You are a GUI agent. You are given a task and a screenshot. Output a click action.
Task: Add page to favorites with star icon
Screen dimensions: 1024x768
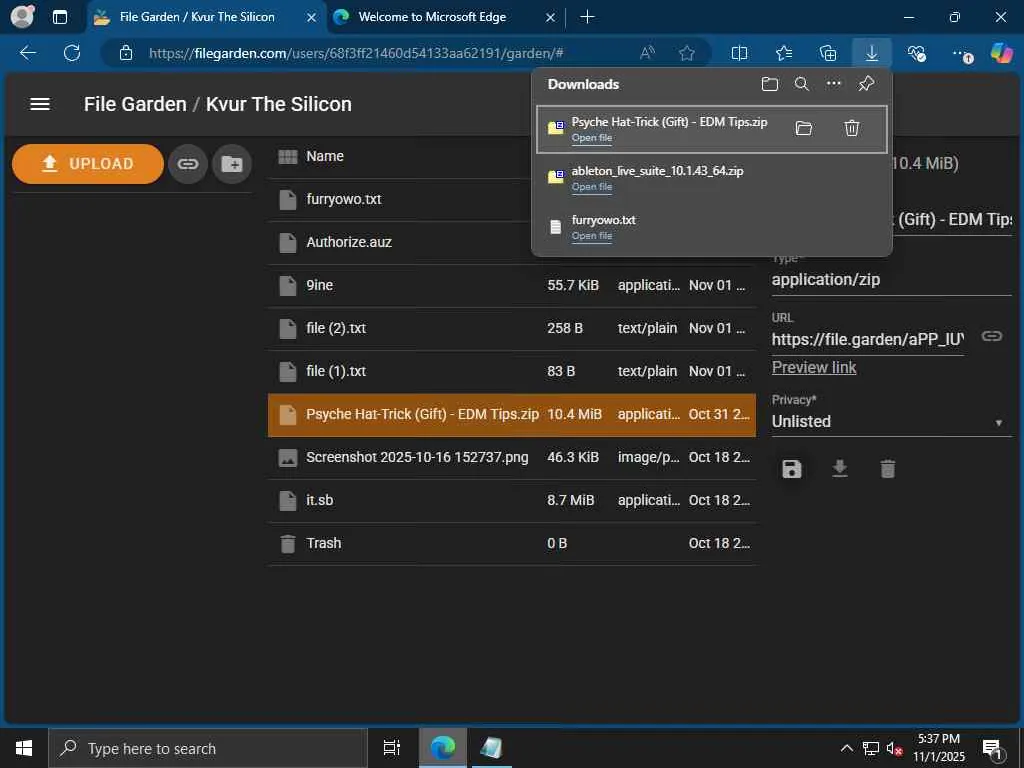click(x=686, y=53)
